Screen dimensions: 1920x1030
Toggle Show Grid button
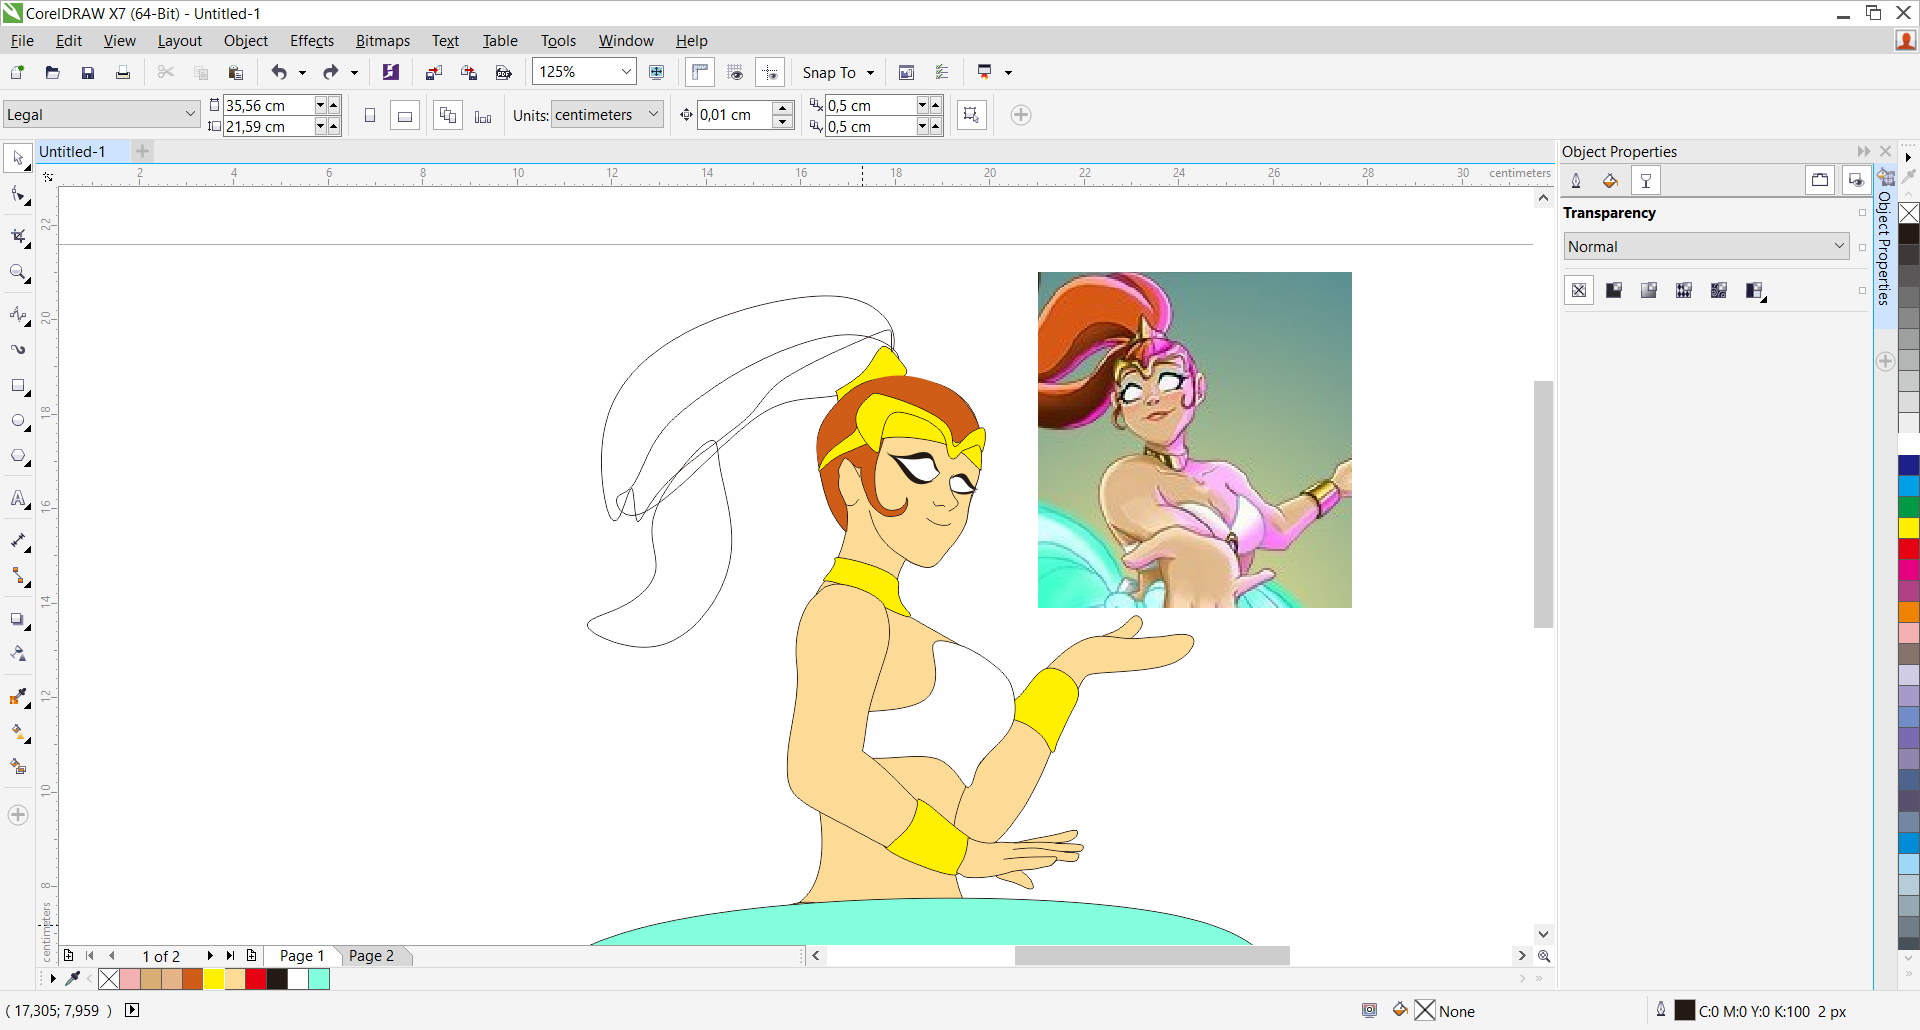pyautogui.click(x=735, y=72)
